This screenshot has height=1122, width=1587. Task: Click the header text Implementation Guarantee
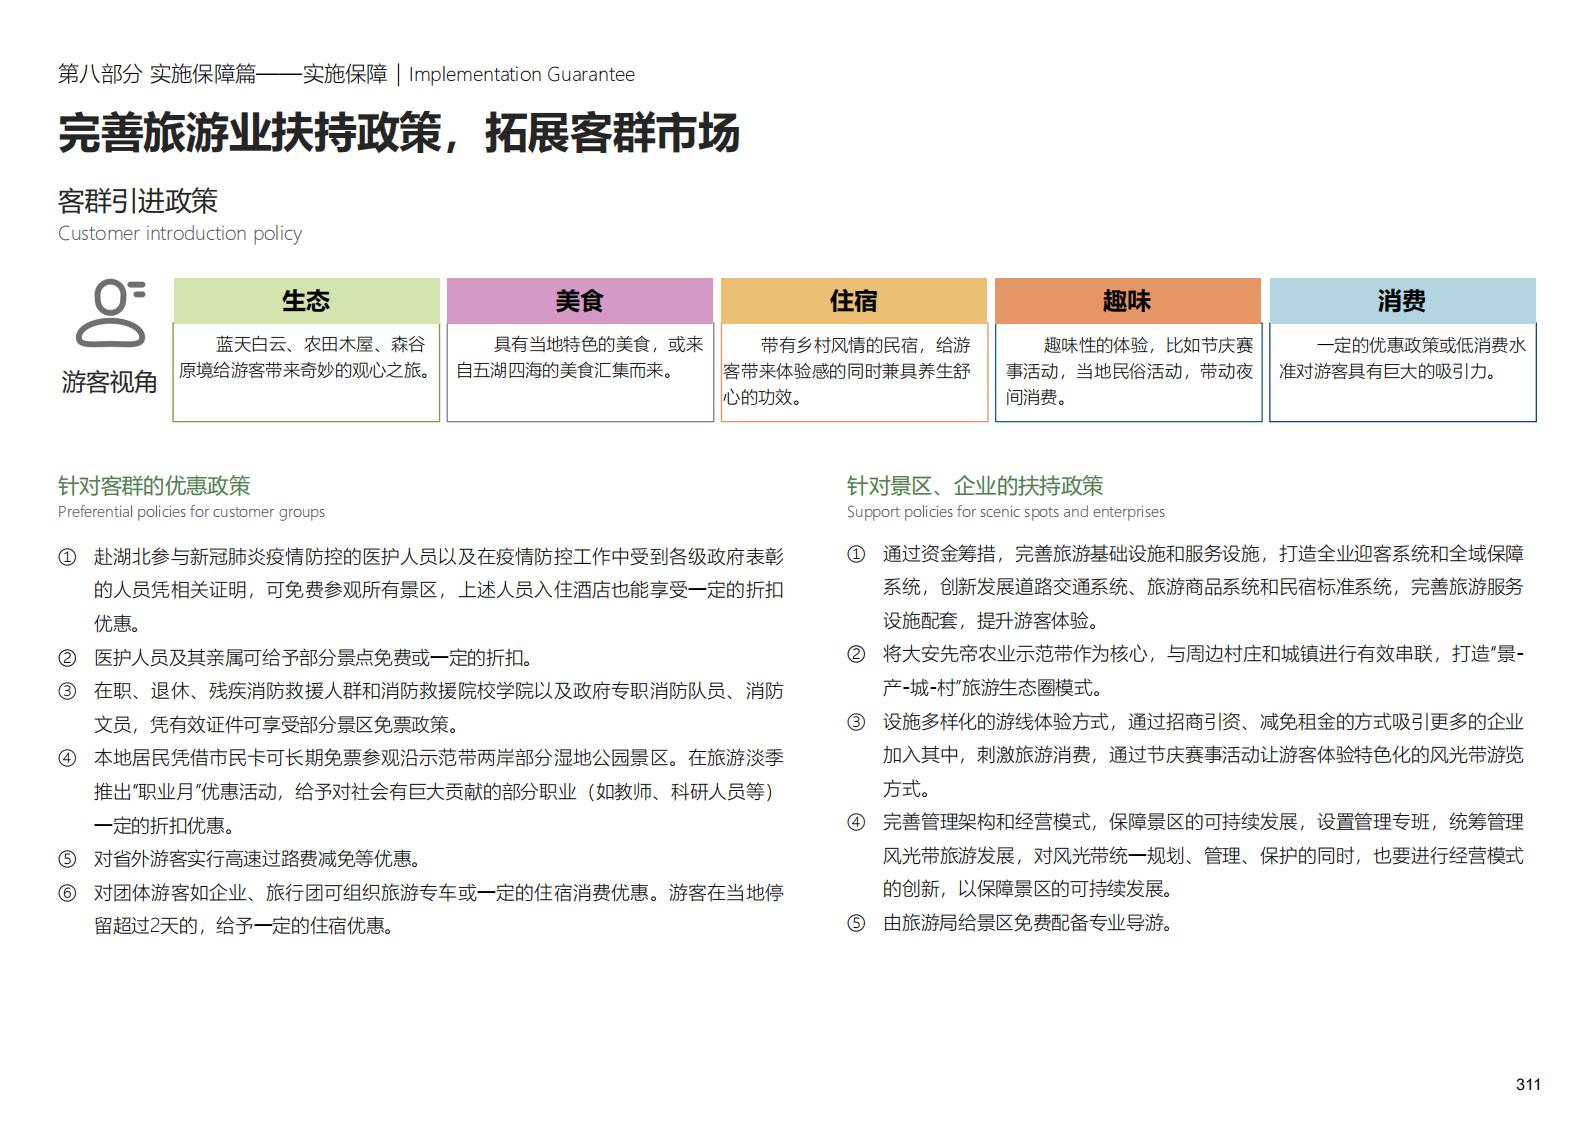click(522, 74)
